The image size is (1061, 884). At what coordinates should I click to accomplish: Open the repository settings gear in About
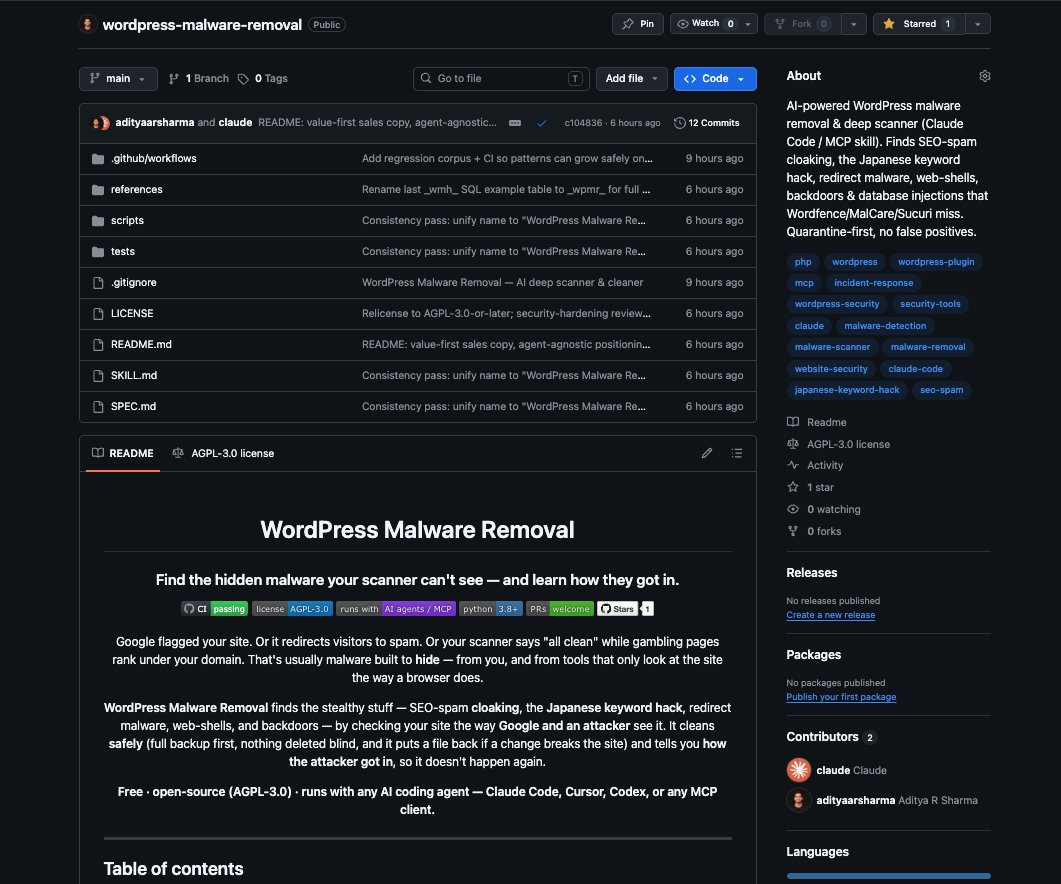tap(985, 76)
